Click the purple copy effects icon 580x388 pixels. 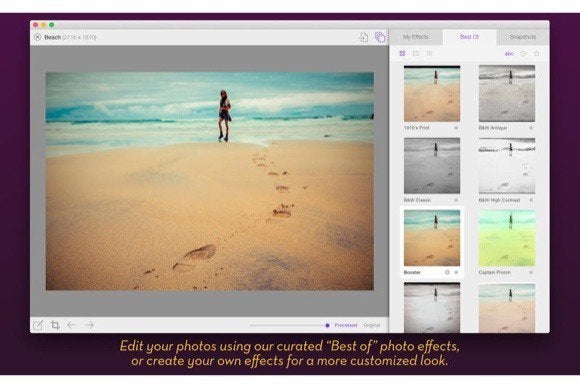[x=380, y=37]
